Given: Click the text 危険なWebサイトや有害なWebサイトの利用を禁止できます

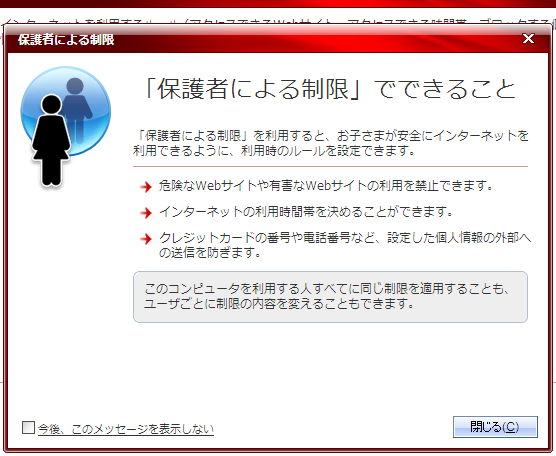Looking at the screenshot, I should [326, 186].
